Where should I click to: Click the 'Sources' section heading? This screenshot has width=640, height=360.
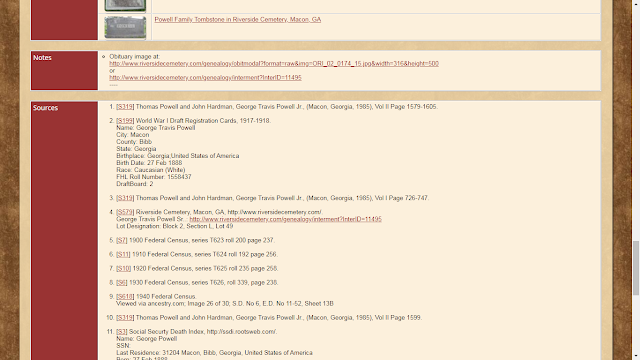tap(45, 108)
